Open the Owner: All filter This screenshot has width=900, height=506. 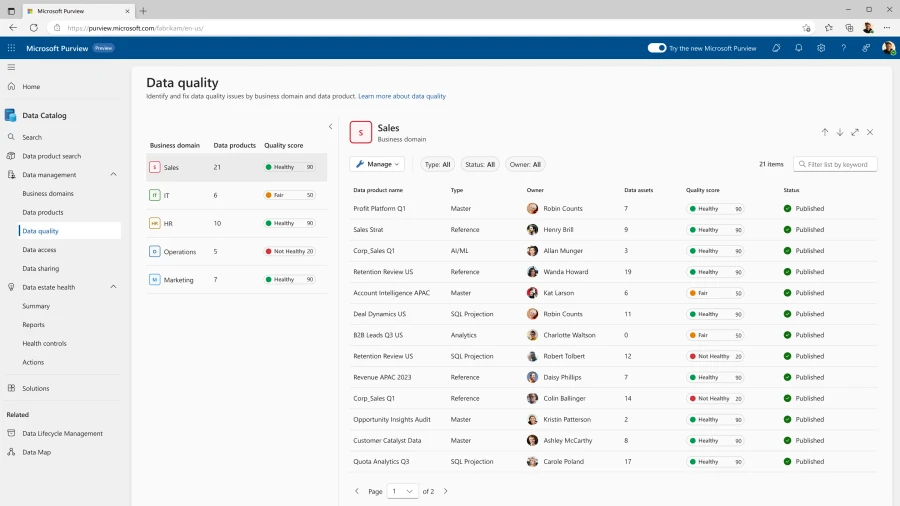(525, 165)
